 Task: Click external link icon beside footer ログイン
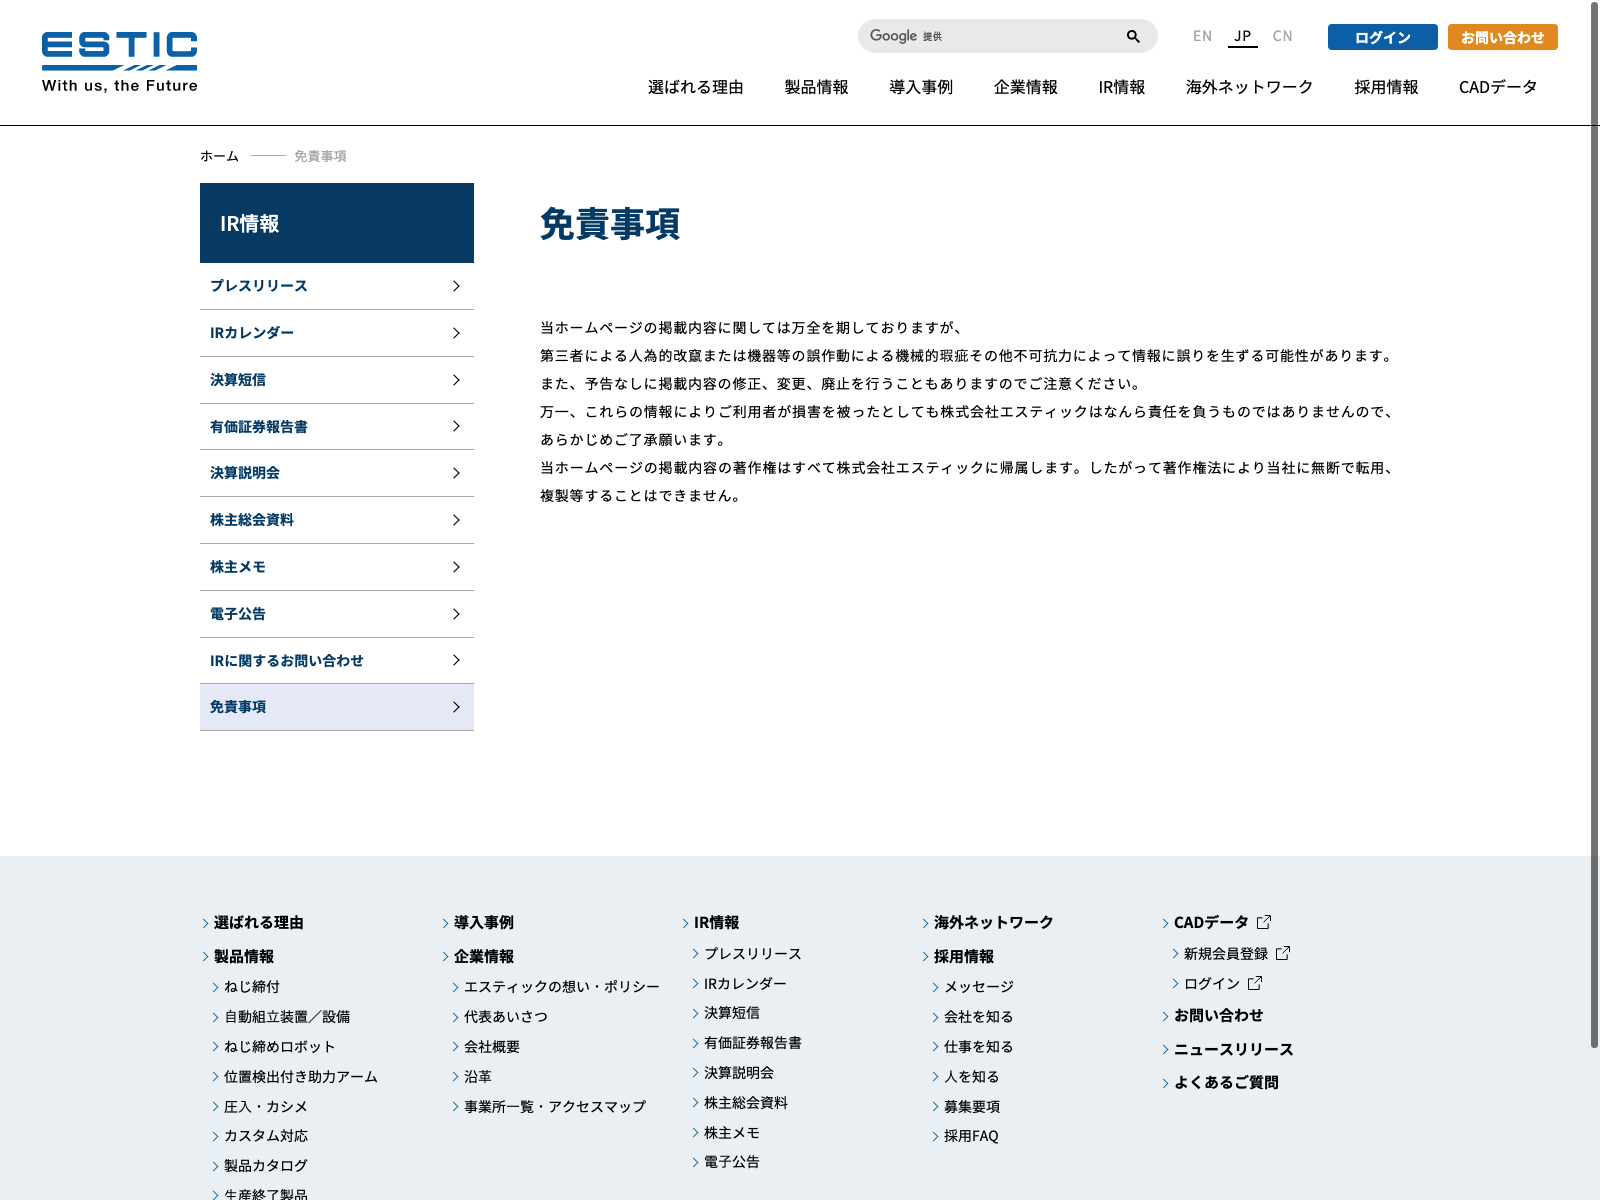click(x=1255, y=983)
